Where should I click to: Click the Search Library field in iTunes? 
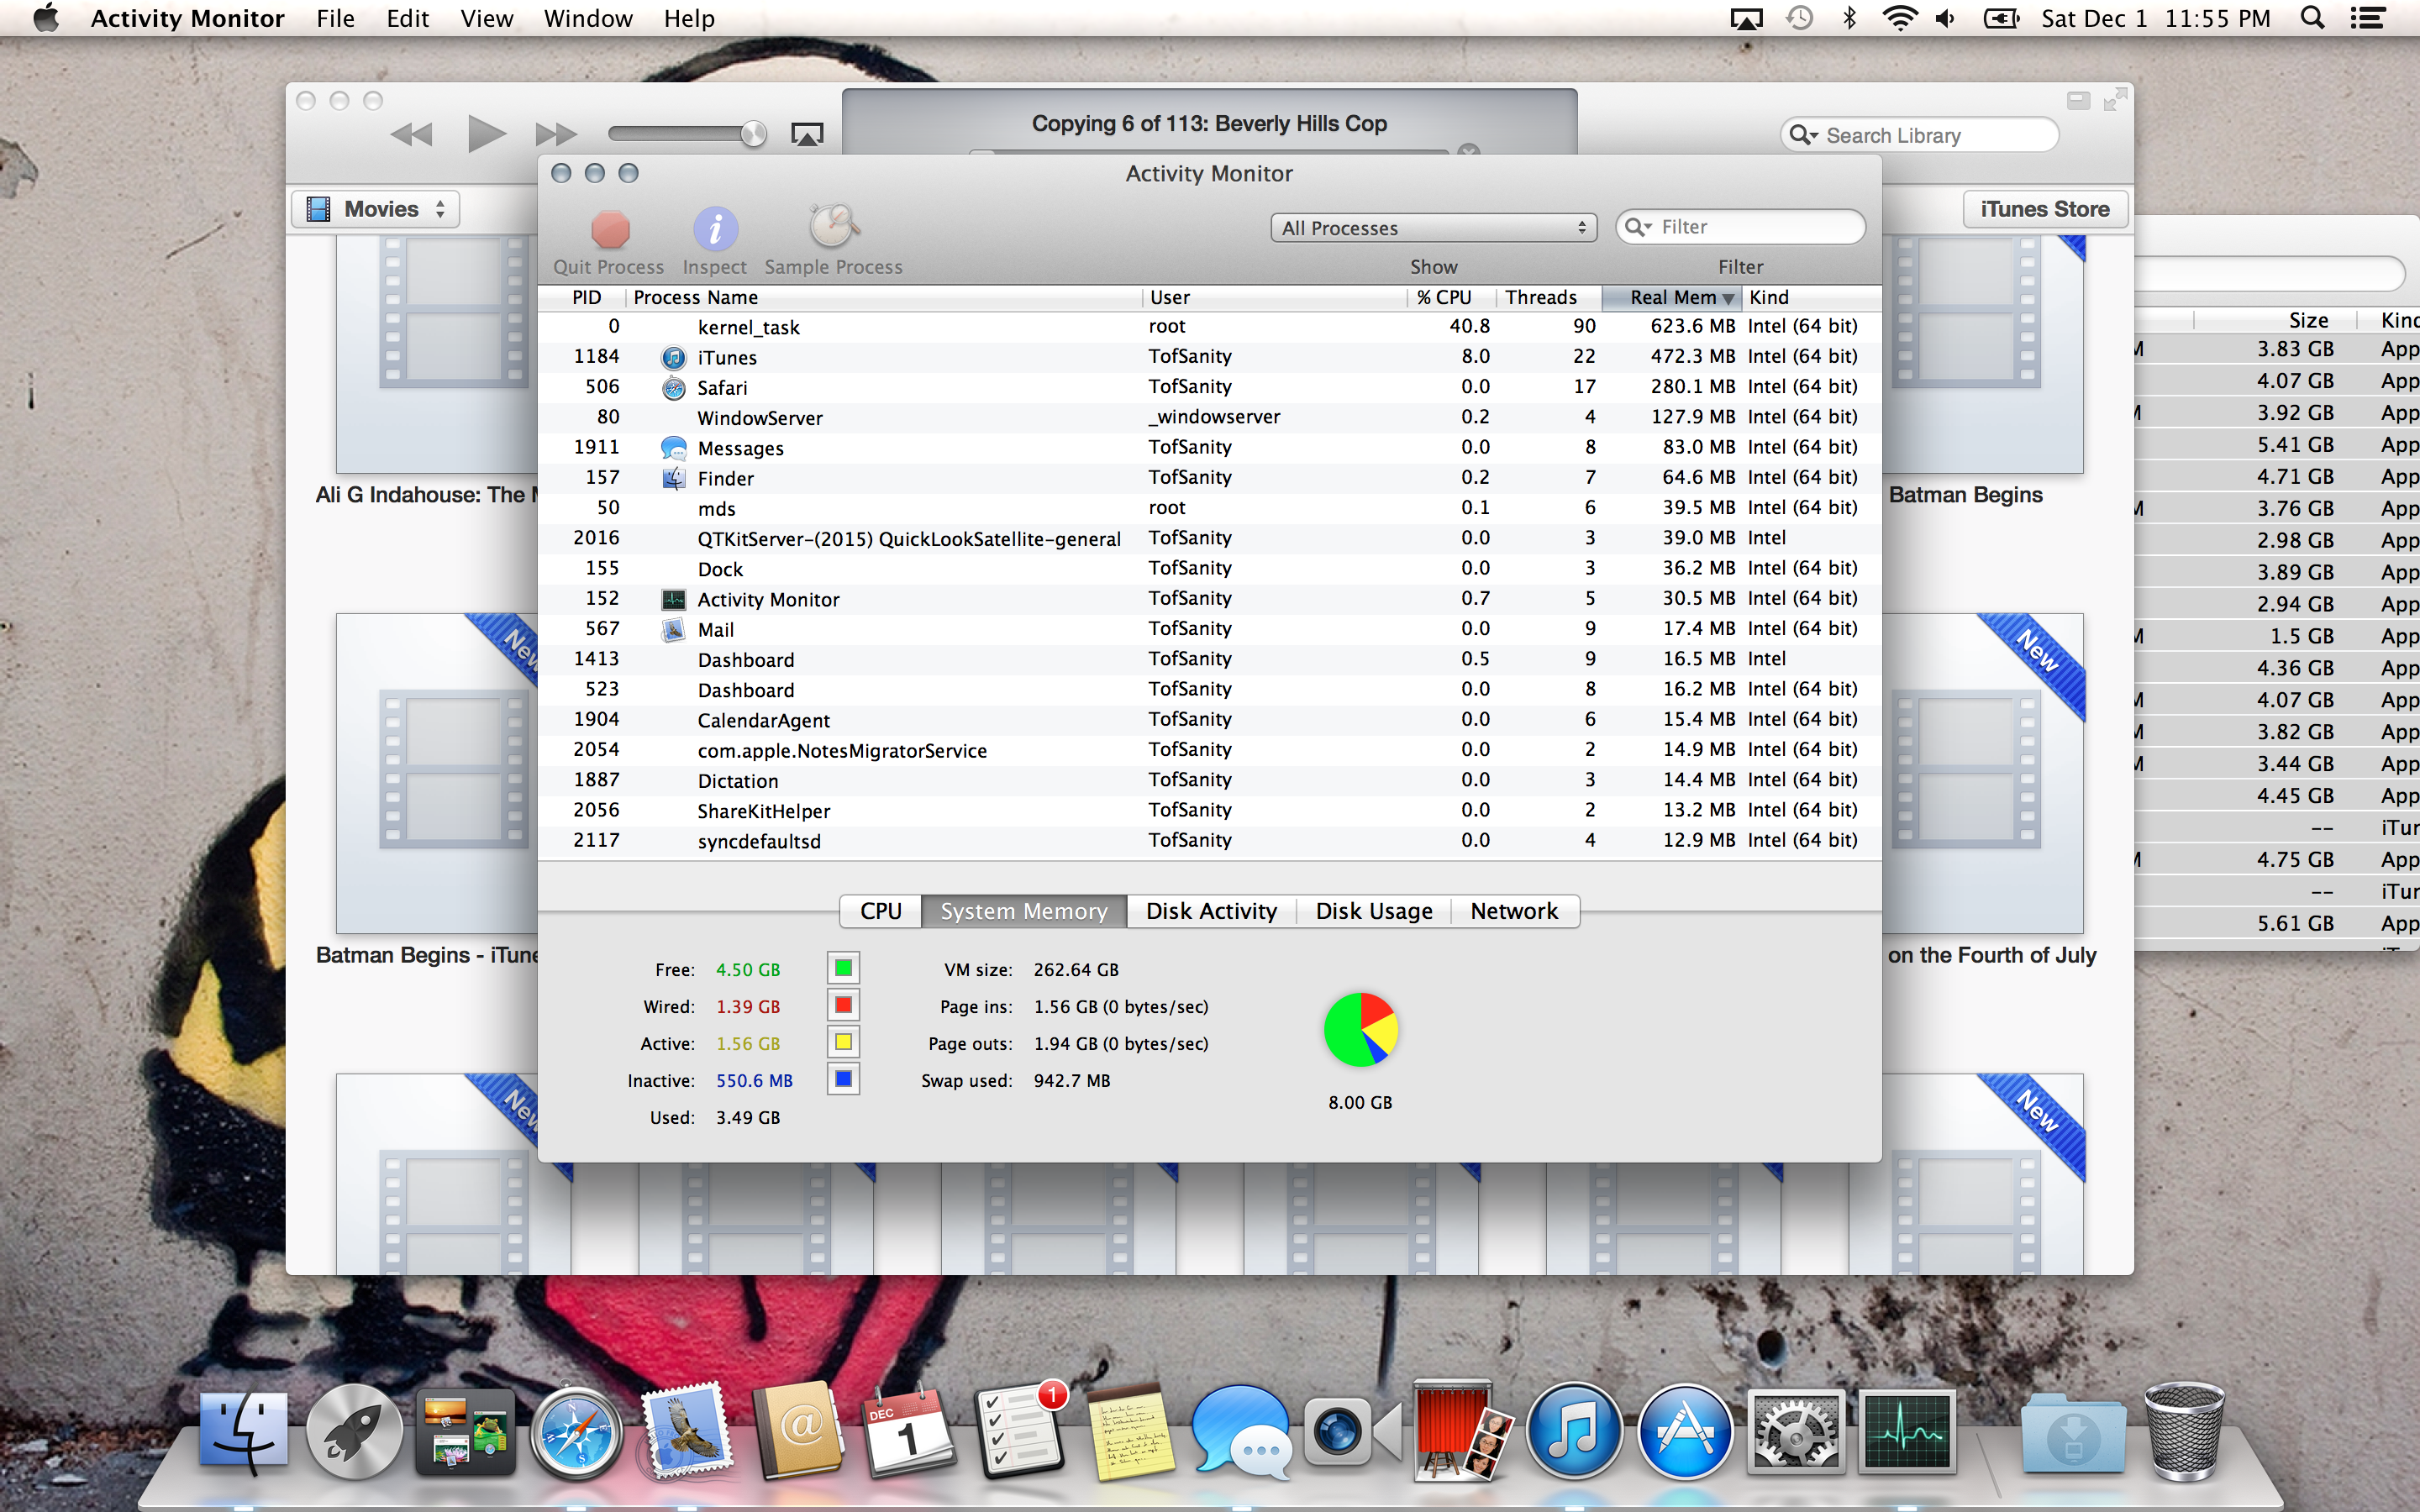click(1919, 135)
